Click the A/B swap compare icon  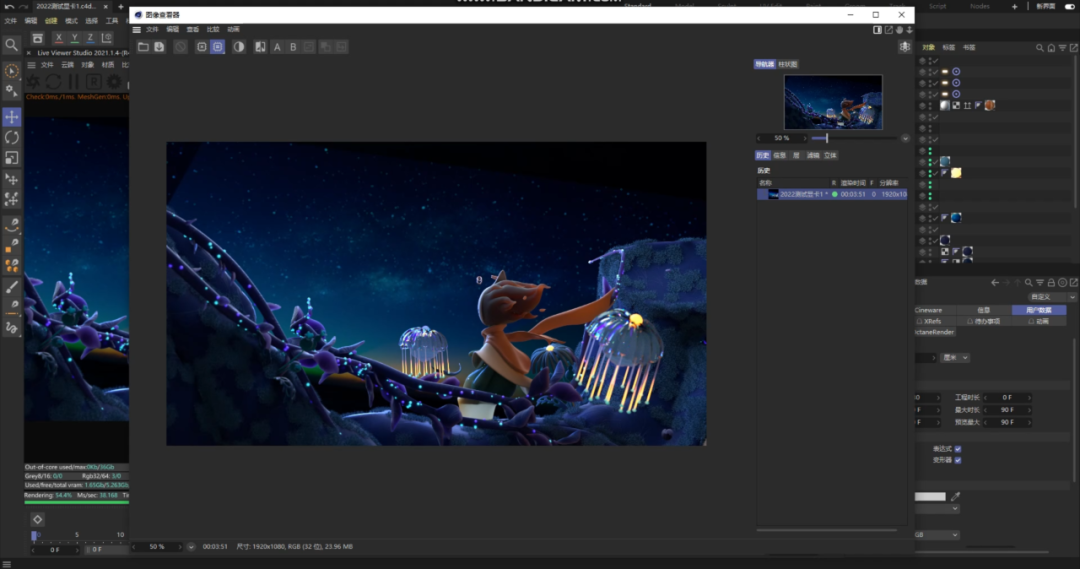pyautogui.click(x=260, y=47)
